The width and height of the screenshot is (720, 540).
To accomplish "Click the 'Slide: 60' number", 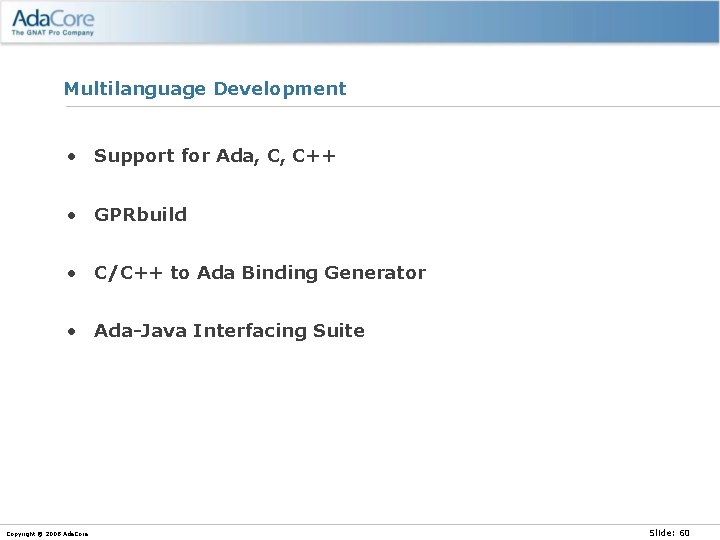I will (669, 533).
